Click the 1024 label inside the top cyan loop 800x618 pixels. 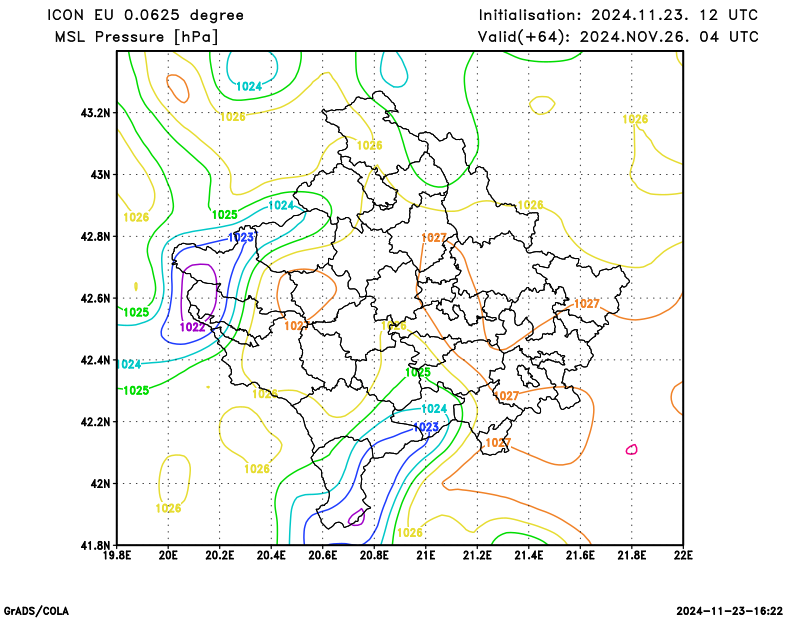pyautogui.click(x=249, y=87)
